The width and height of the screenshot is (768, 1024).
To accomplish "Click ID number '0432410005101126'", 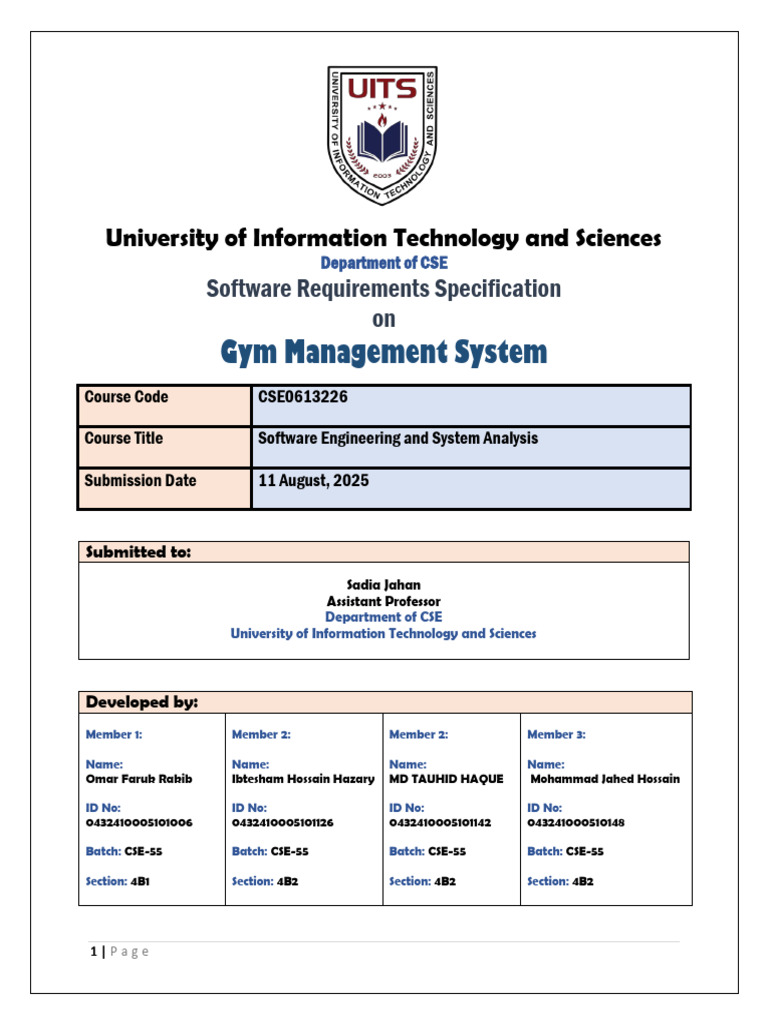I will point(283,823).
